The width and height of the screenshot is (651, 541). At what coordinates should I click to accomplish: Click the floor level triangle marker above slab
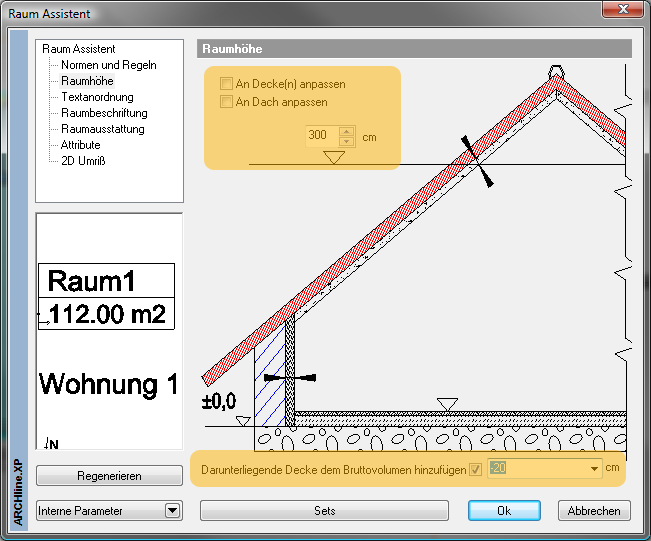tap(447, 404)
